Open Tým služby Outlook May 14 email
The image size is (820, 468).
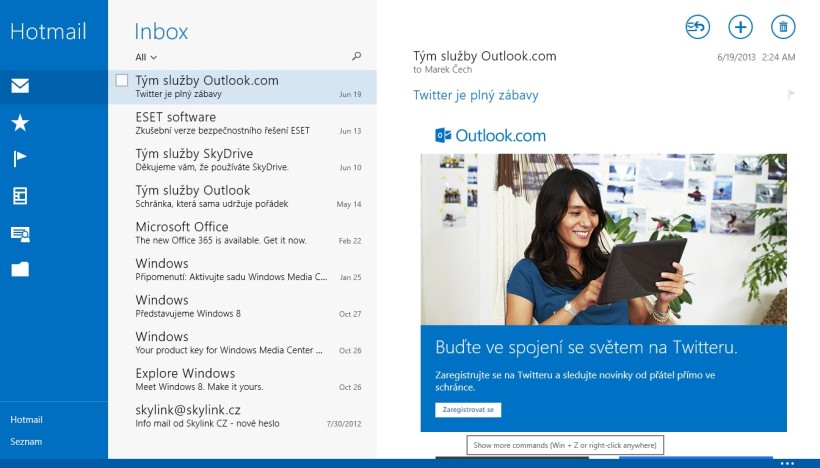[242, 197]
